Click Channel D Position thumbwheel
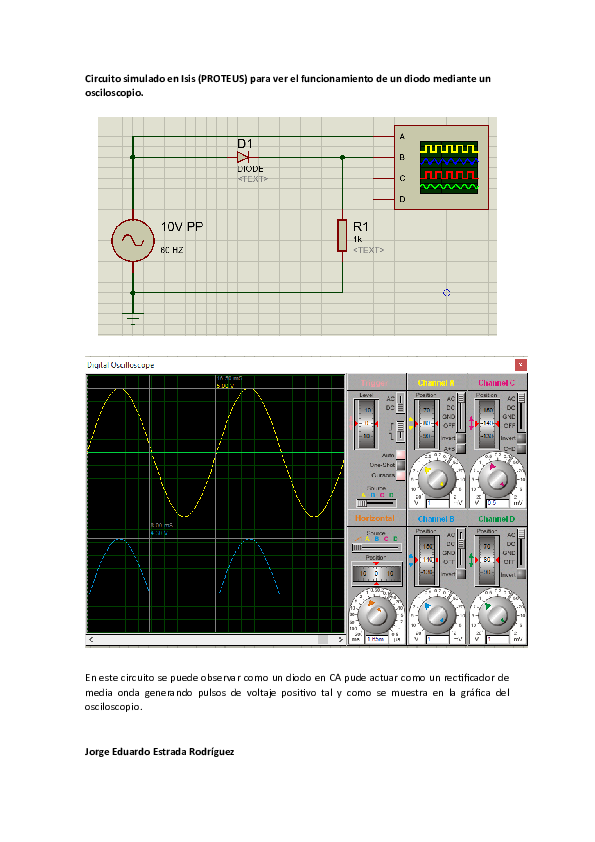 click(x=487, y=560)
